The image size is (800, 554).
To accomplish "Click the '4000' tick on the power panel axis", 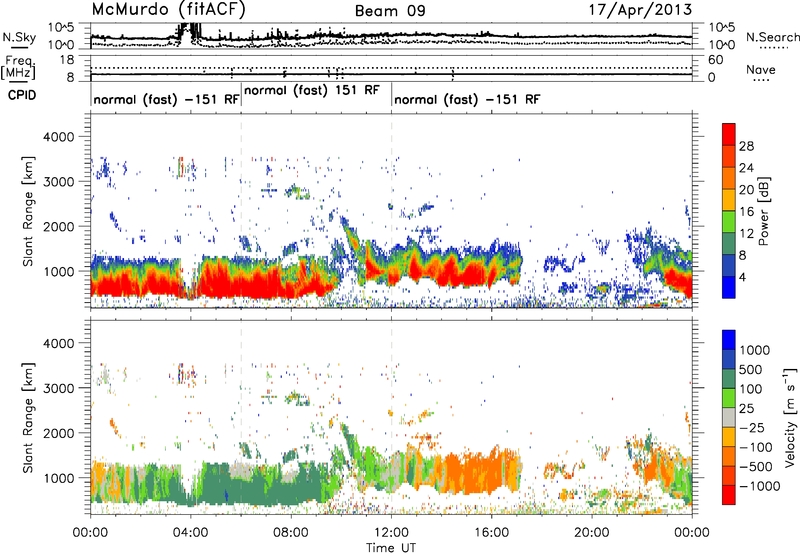I will pos(61,137).
